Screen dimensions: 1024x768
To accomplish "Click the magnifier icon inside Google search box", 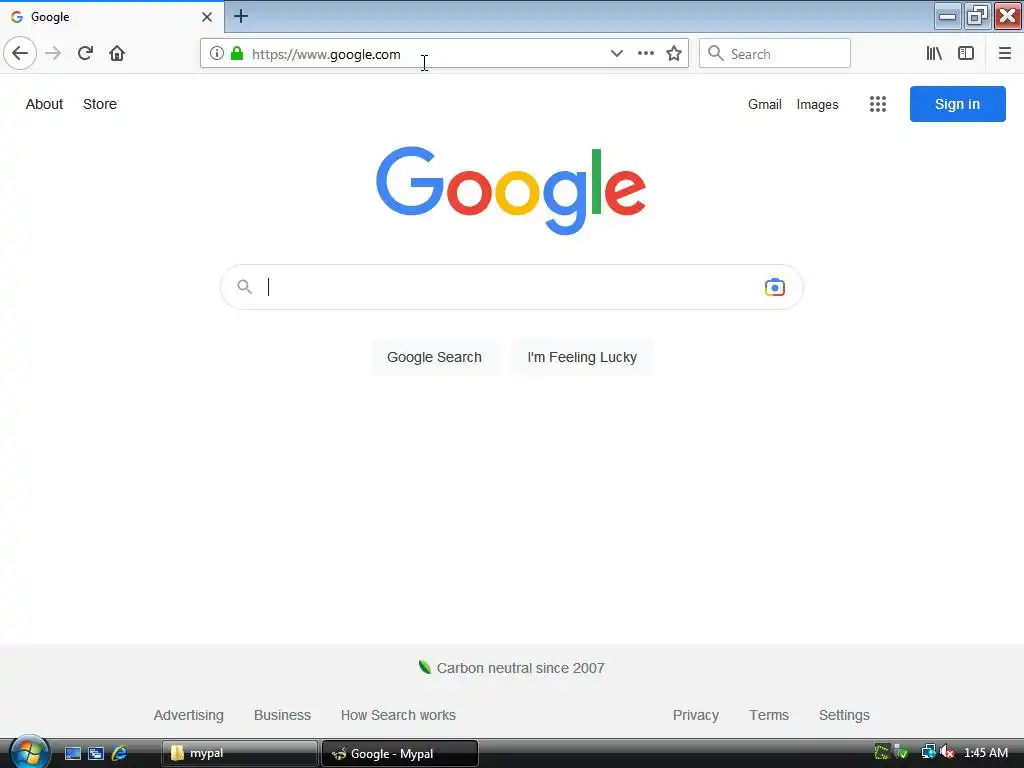I will [x=244, y=287].
